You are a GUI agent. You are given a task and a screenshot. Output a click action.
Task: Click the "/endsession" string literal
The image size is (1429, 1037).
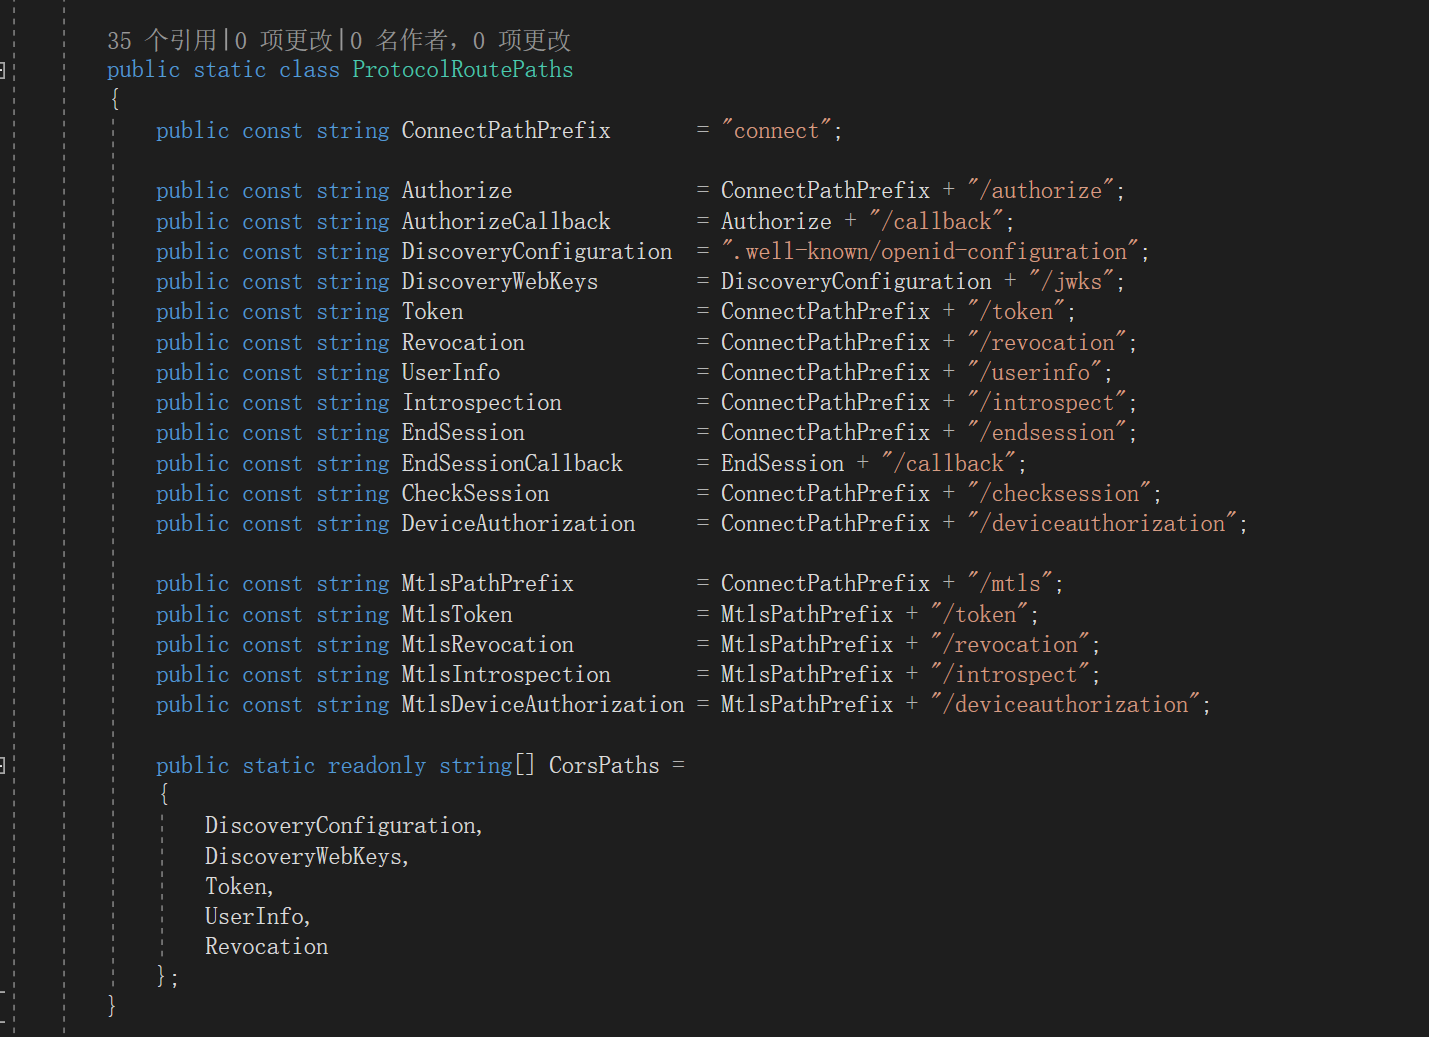coord(1047,433)
